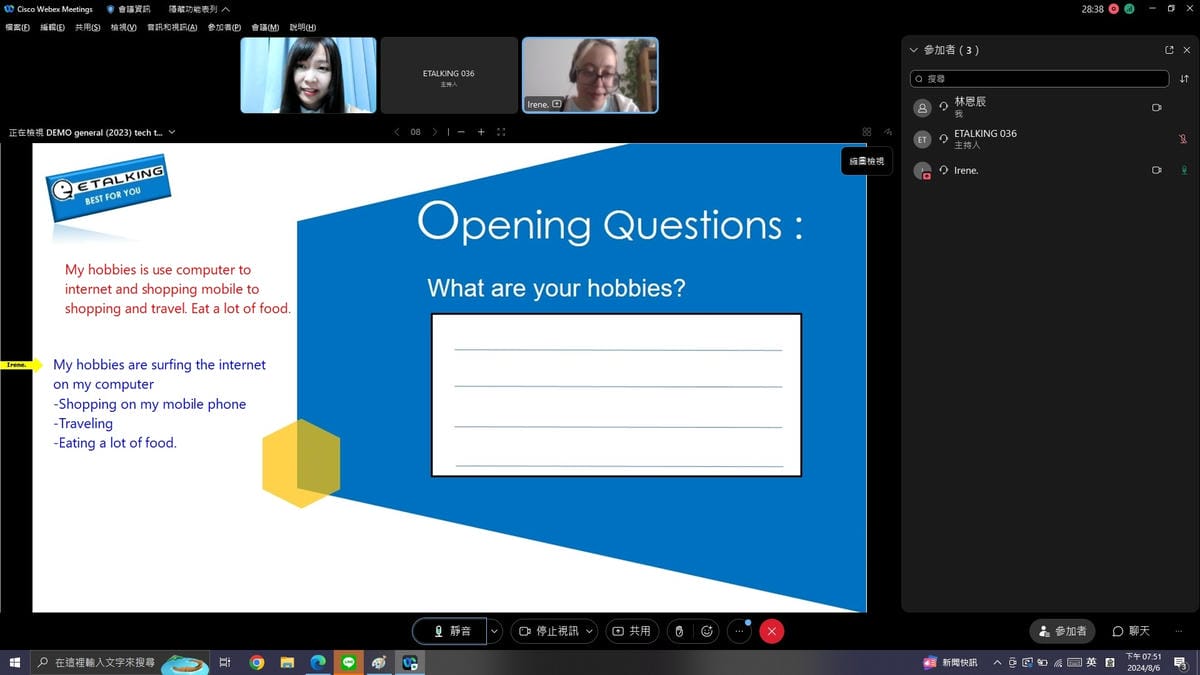Collapse the 參加者 (3) list section

click(913, 50)
